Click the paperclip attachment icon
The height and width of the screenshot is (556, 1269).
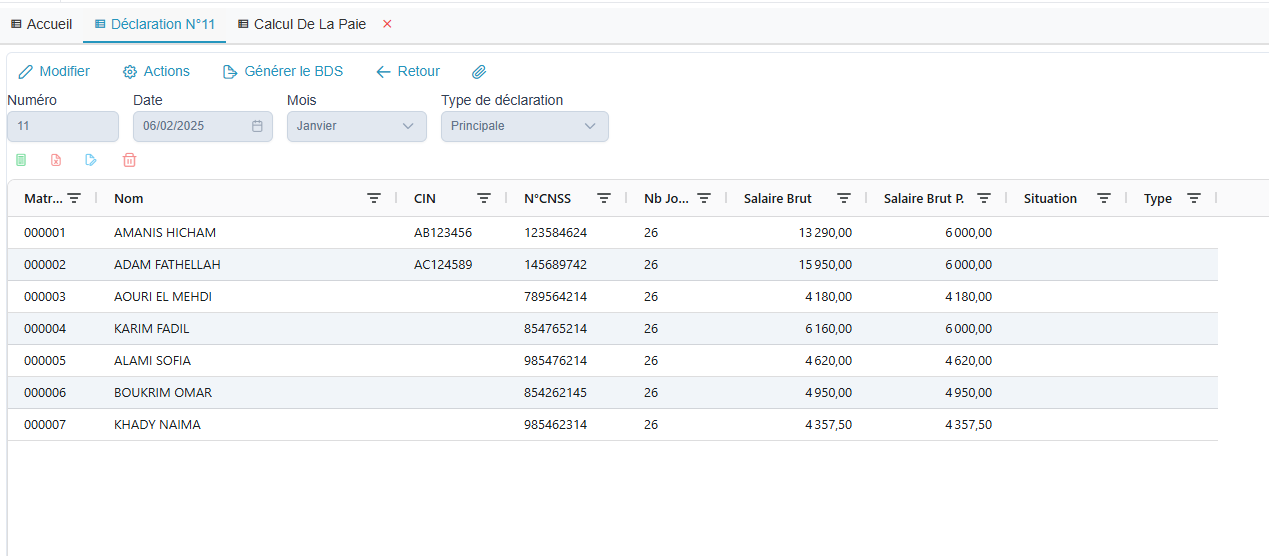pyautogui.click(x=479, y=72)
